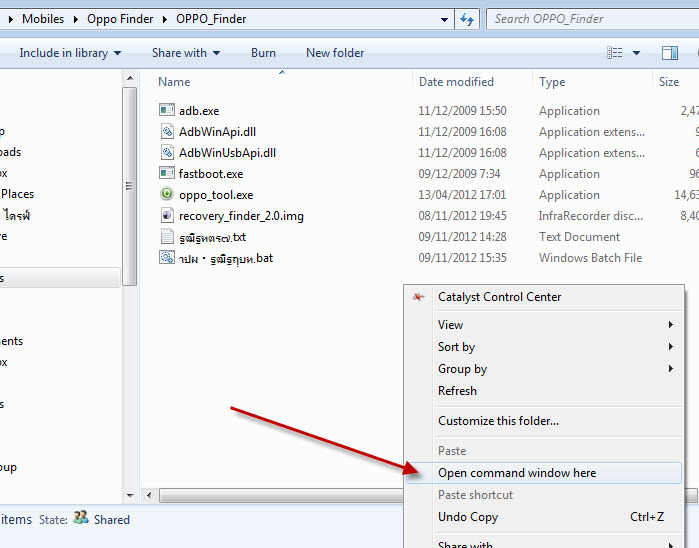Sort by the Name column header
The image size is (699, 548).
174,82
